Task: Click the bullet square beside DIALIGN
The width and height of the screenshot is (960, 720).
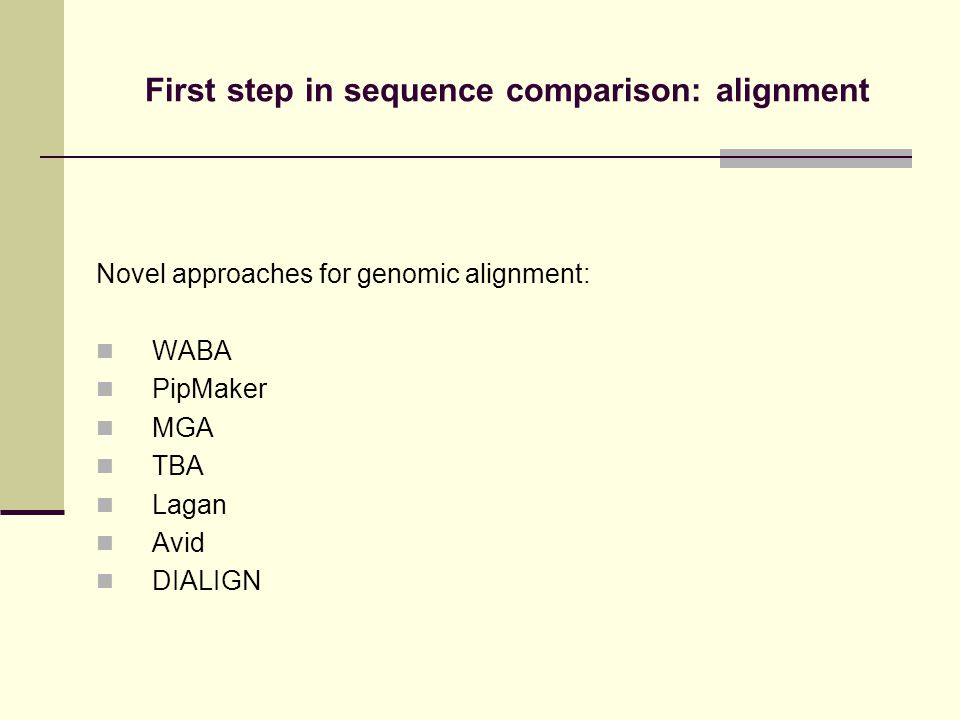Action: pos(105,581)
